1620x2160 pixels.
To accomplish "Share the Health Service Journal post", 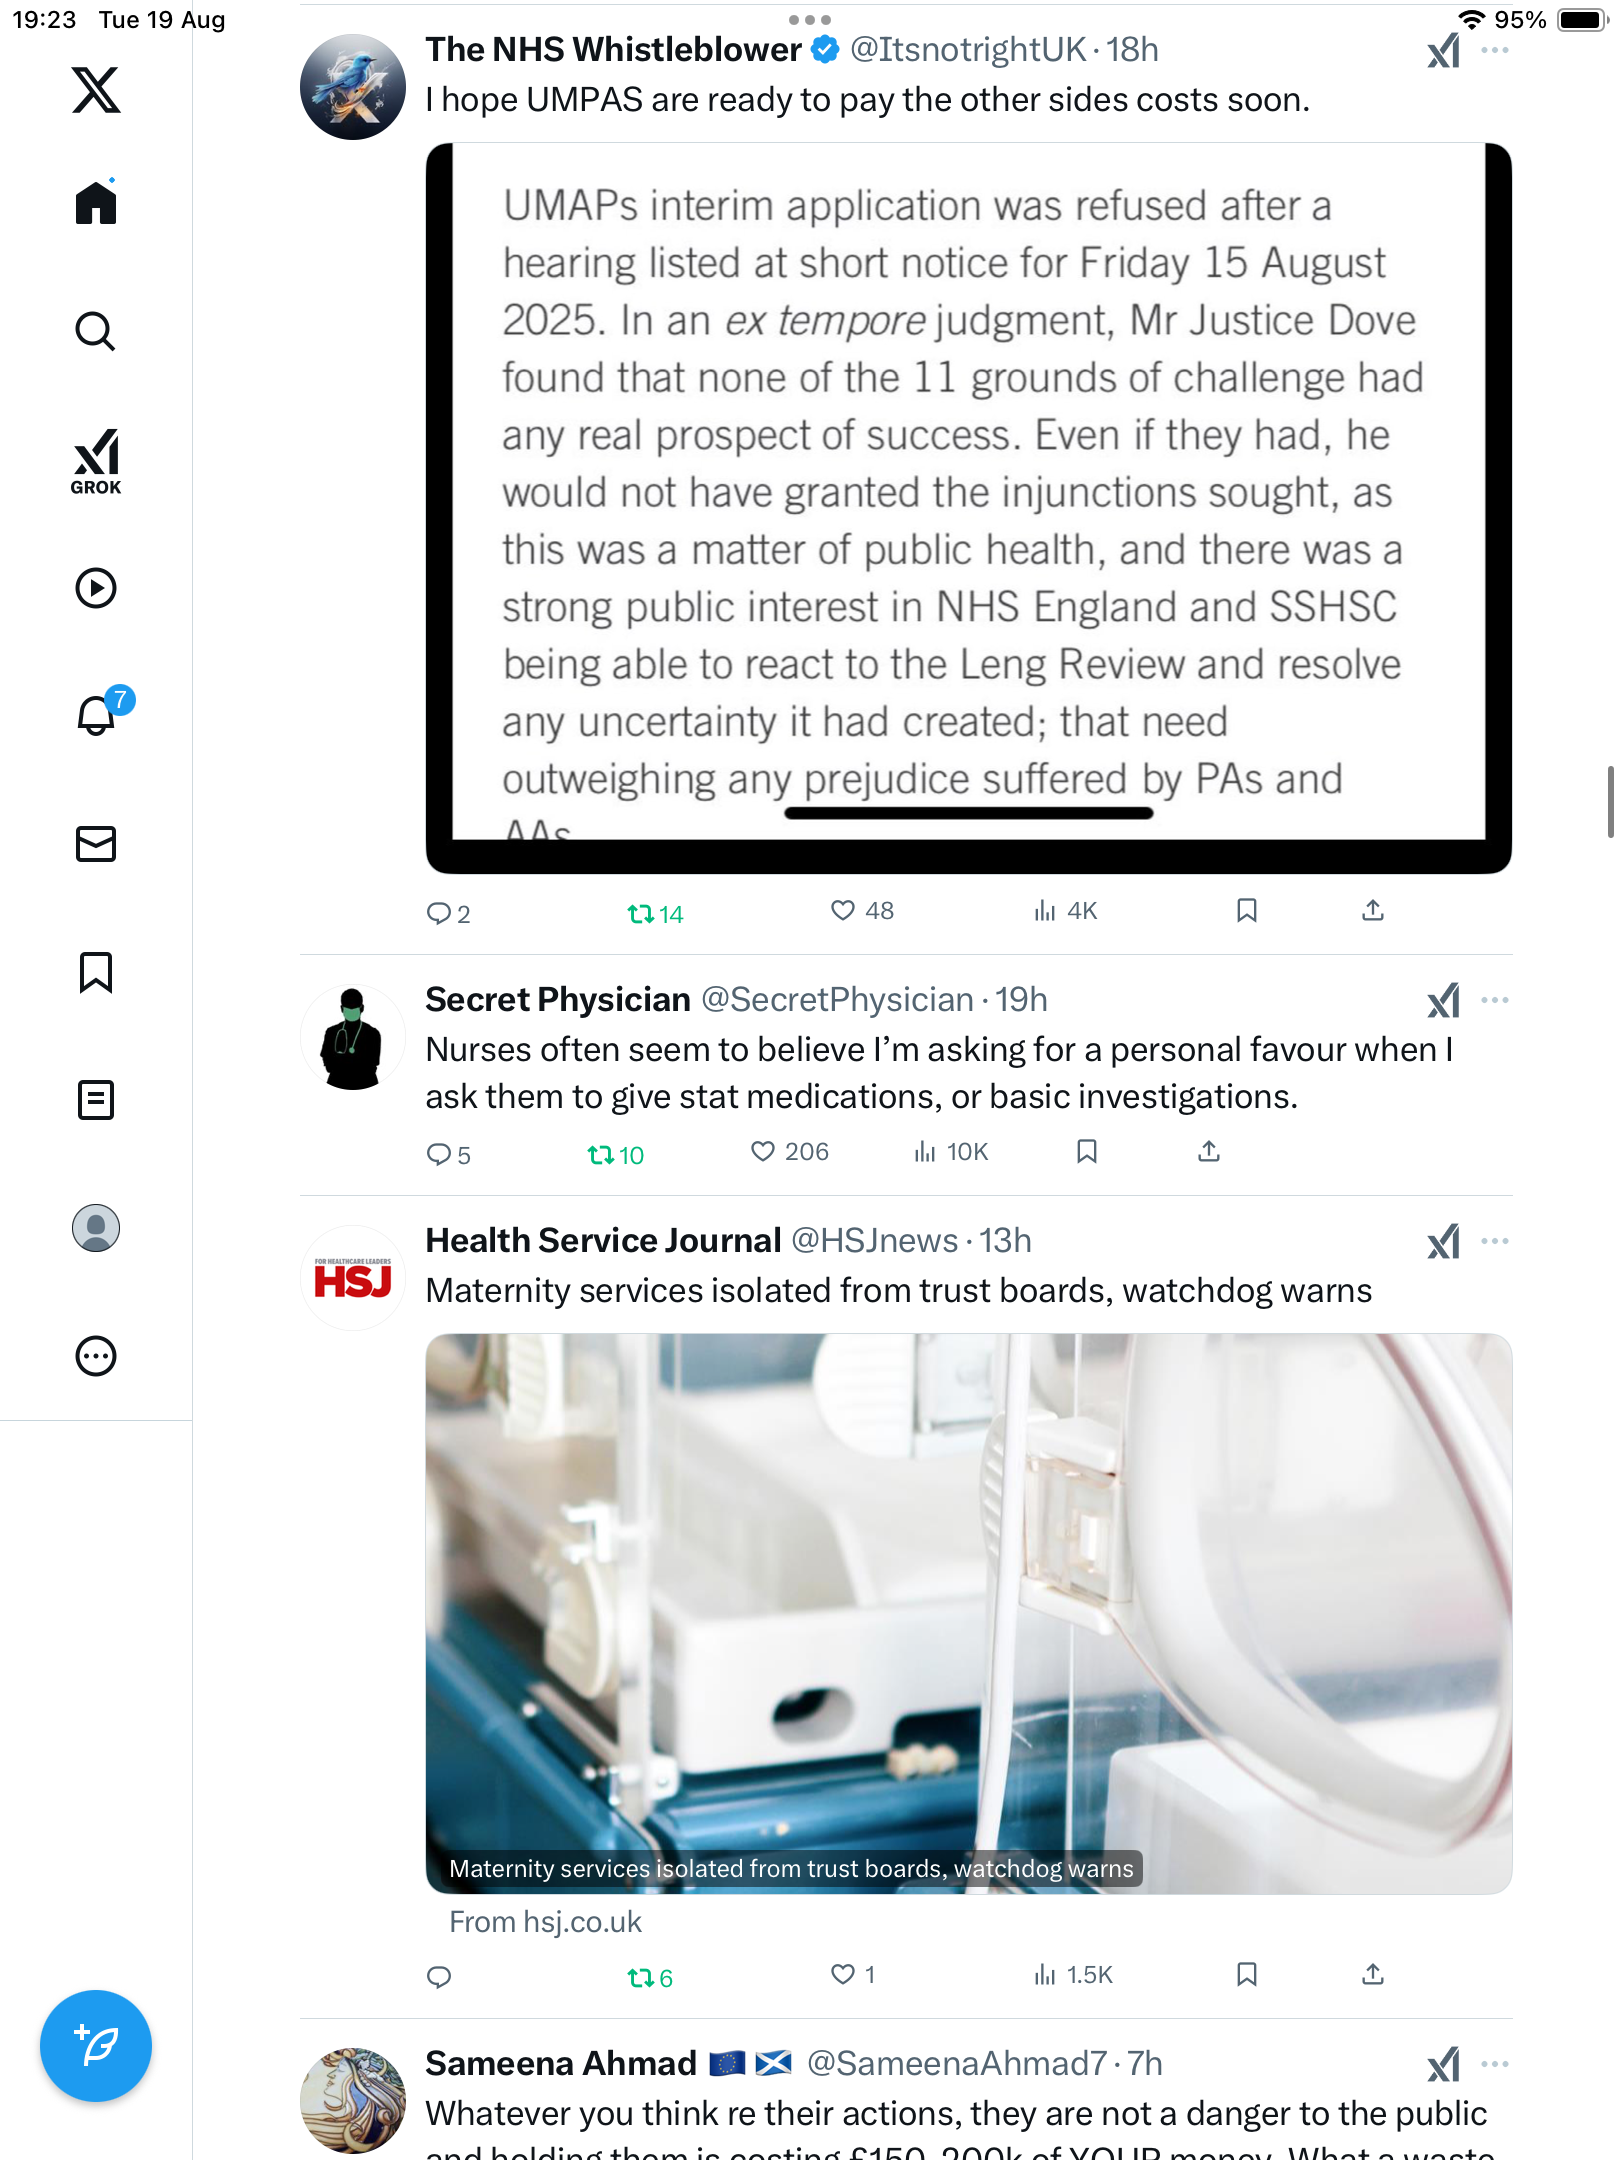I will coord(1373,1975).
